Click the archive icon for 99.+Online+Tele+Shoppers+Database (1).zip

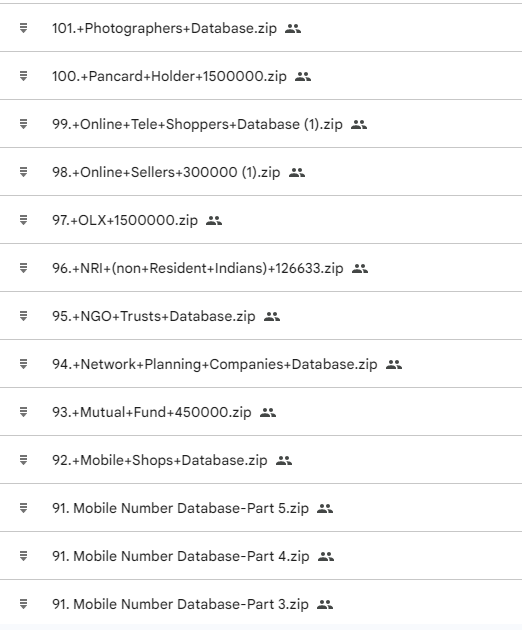click(x=23, y=124)
